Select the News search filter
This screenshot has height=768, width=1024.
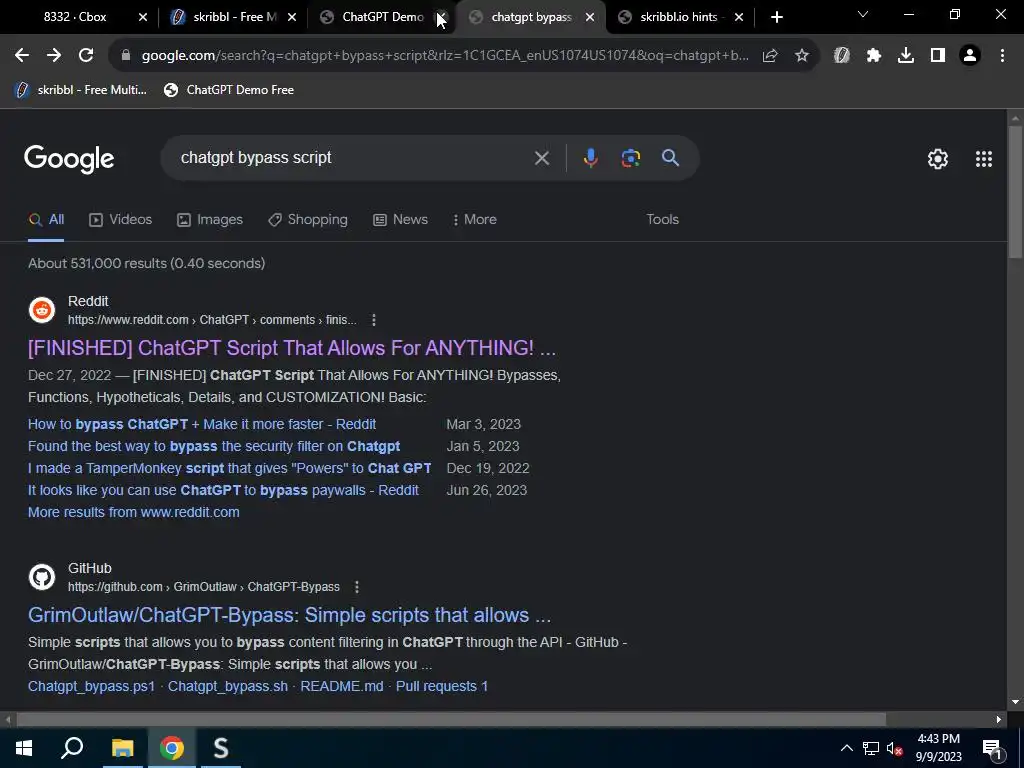coord(401,219)
